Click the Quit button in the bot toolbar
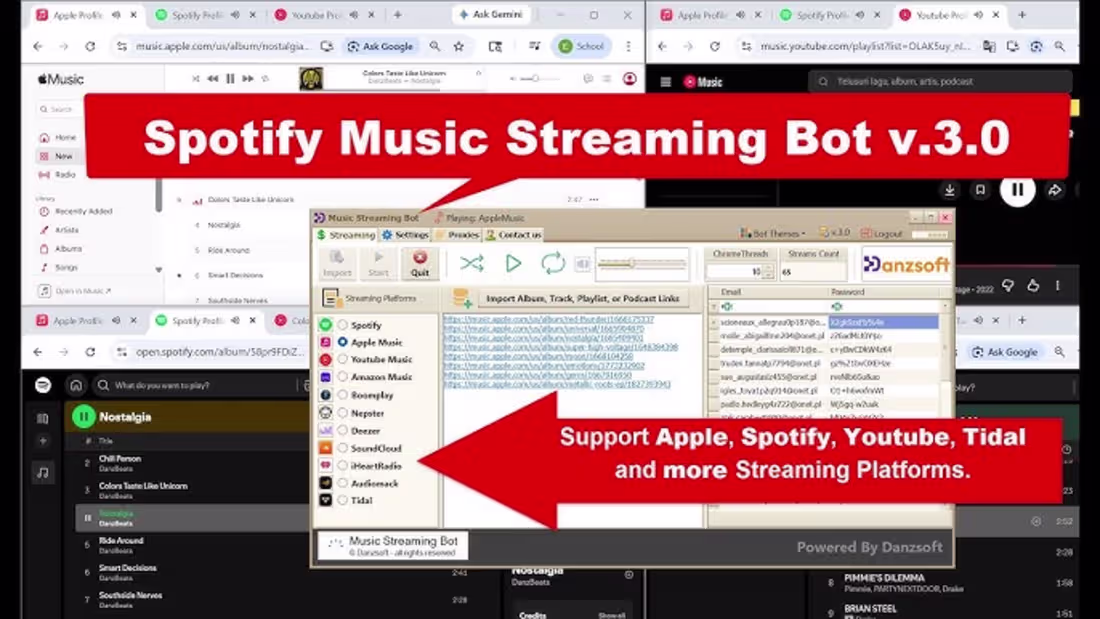 click(x=420, y=264)
